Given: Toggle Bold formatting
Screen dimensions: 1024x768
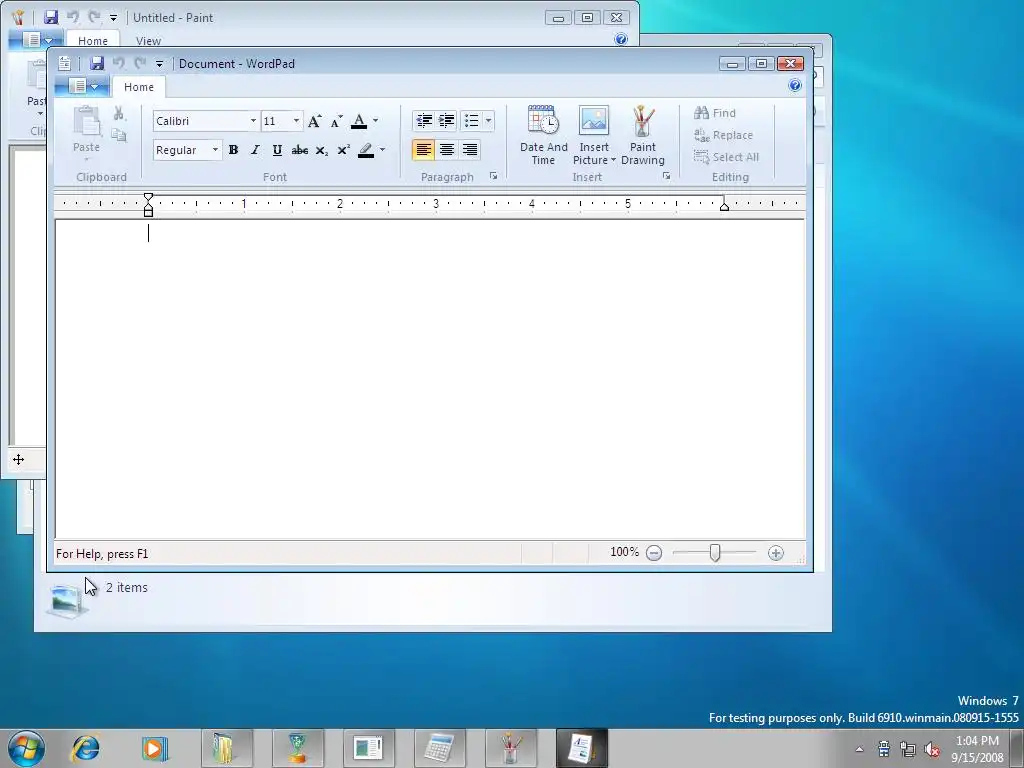Looking at the screenshot, I should coord(233,150).
